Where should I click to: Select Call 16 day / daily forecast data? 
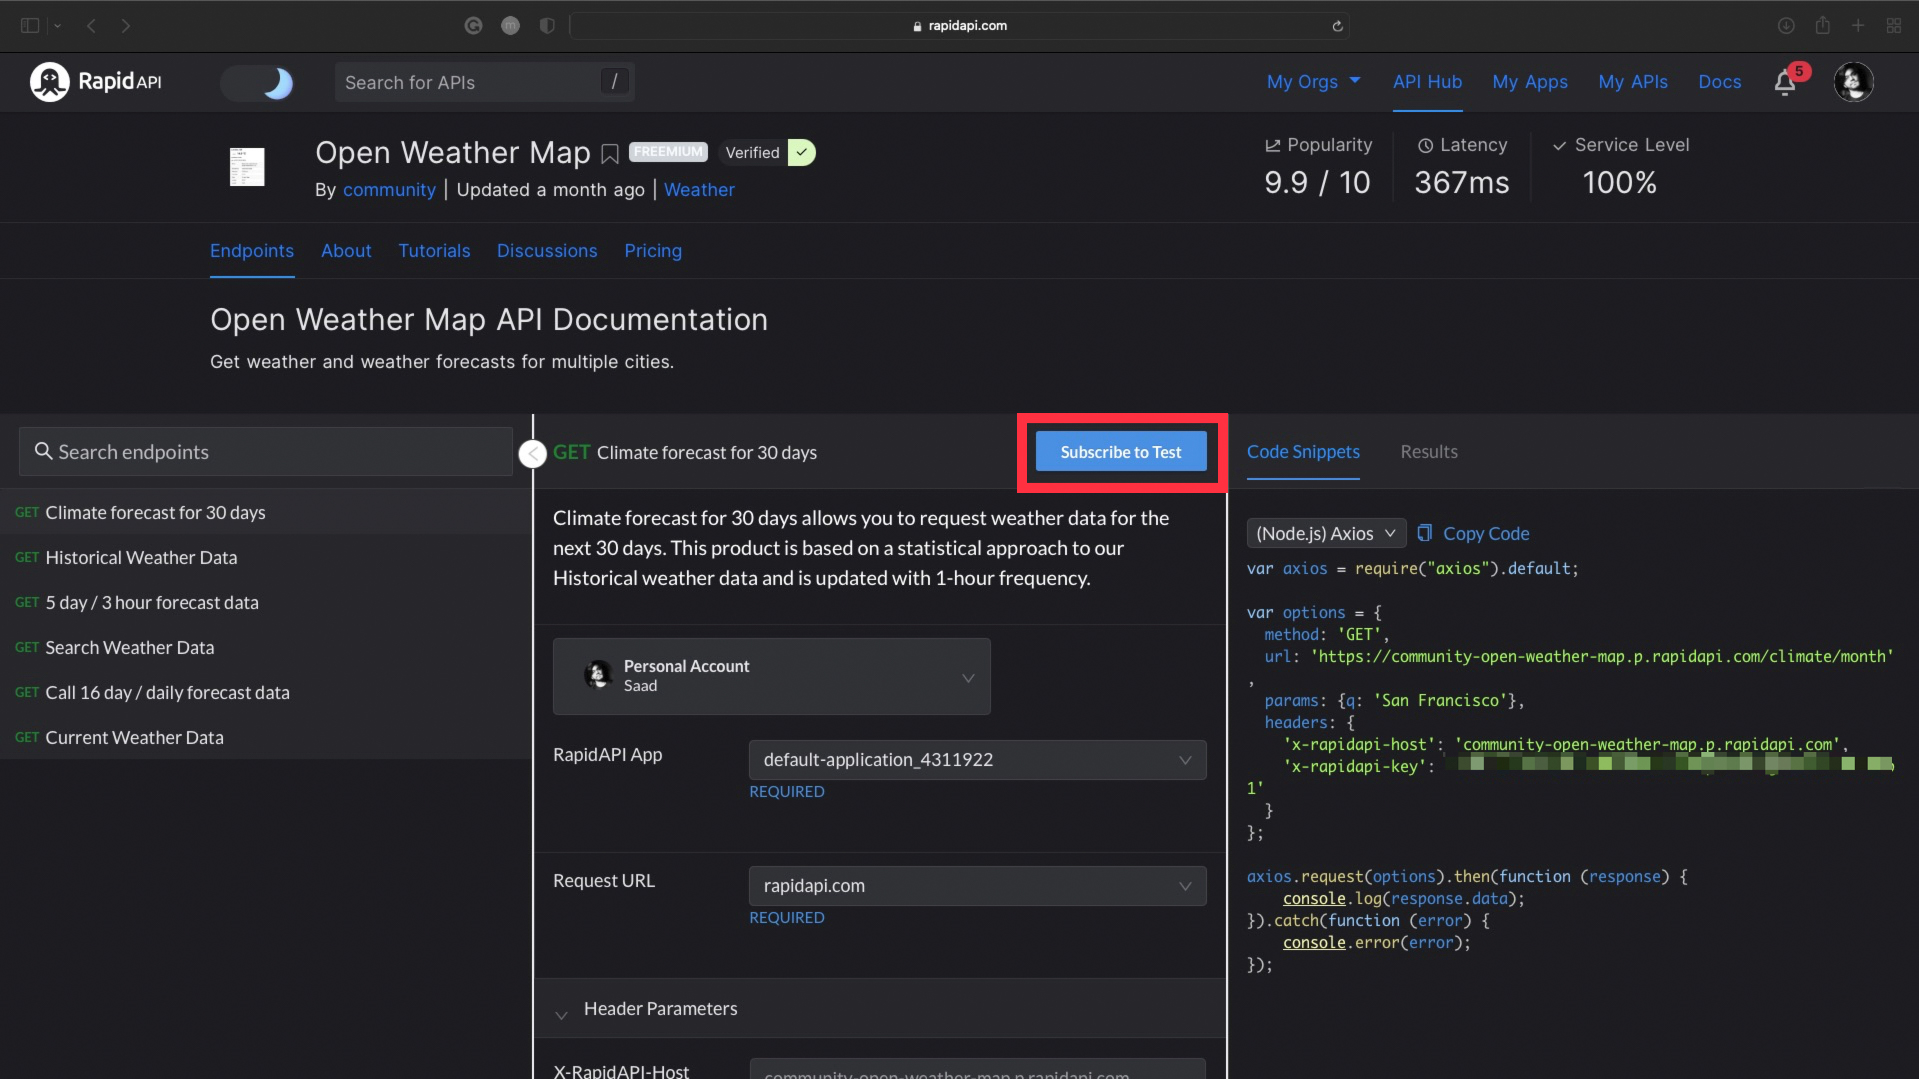[x=266, y=692]
